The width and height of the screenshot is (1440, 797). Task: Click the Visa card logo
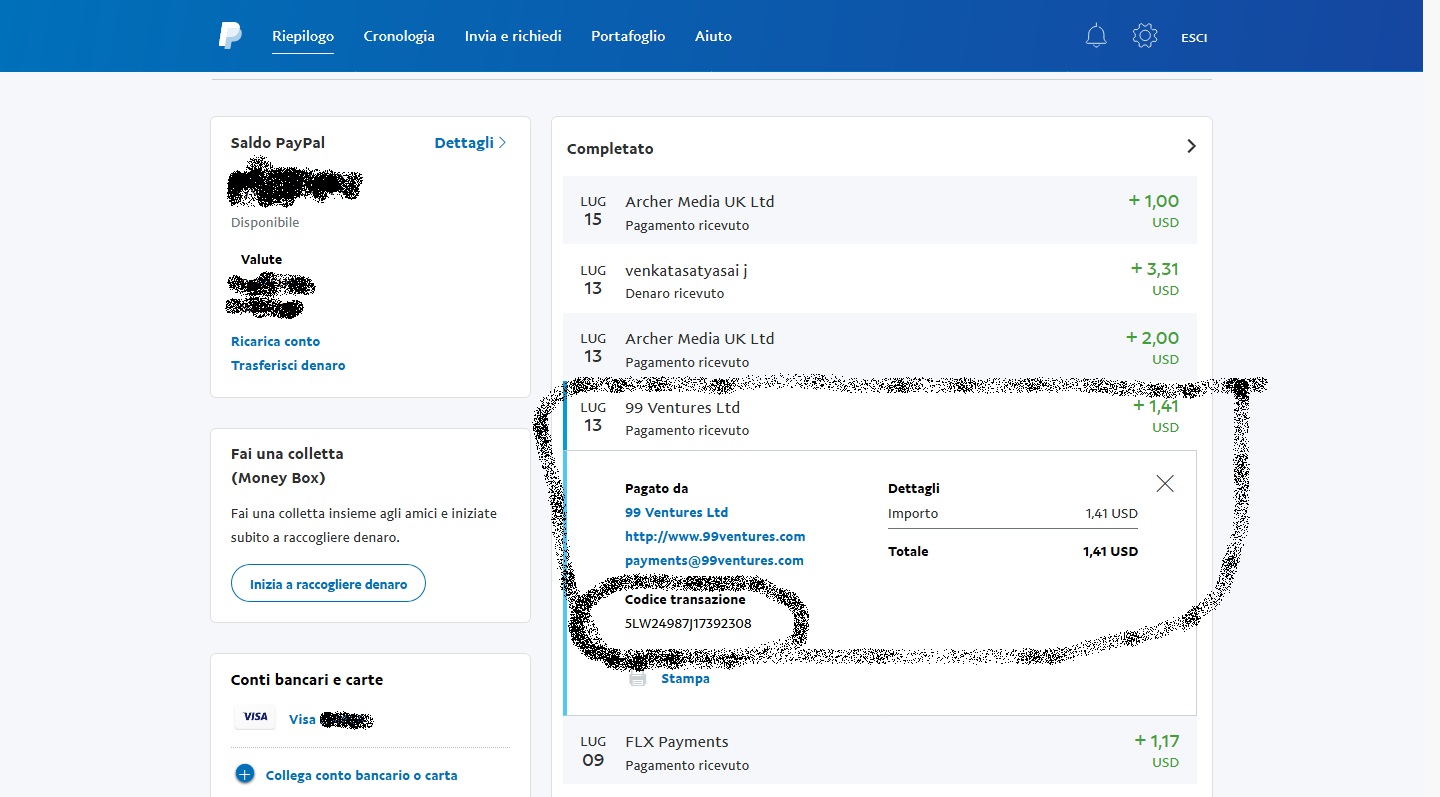point(255,717)
